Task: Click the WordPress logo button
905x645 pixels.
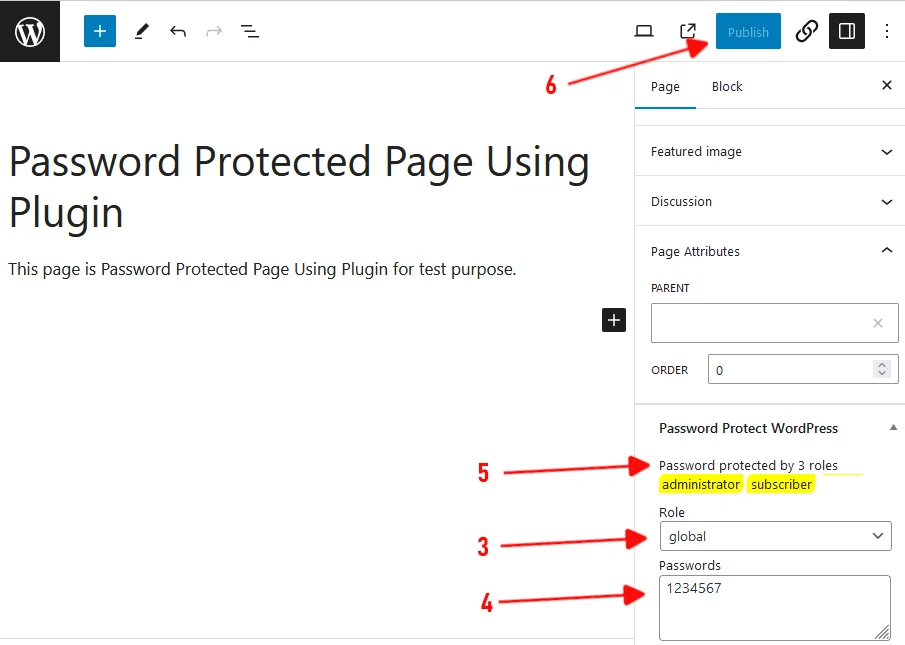Action: click(x=30, y=31)
